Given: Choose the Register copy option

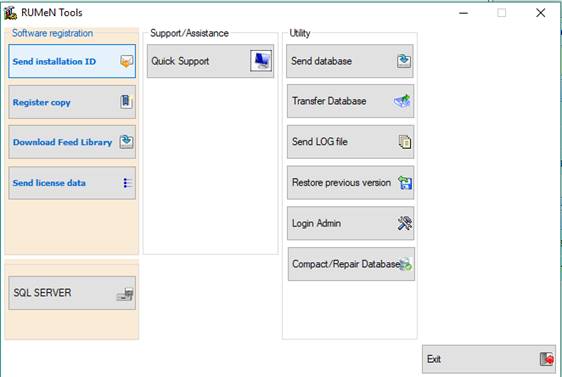Looking at the screenshot, I should [x=72, y=102].
